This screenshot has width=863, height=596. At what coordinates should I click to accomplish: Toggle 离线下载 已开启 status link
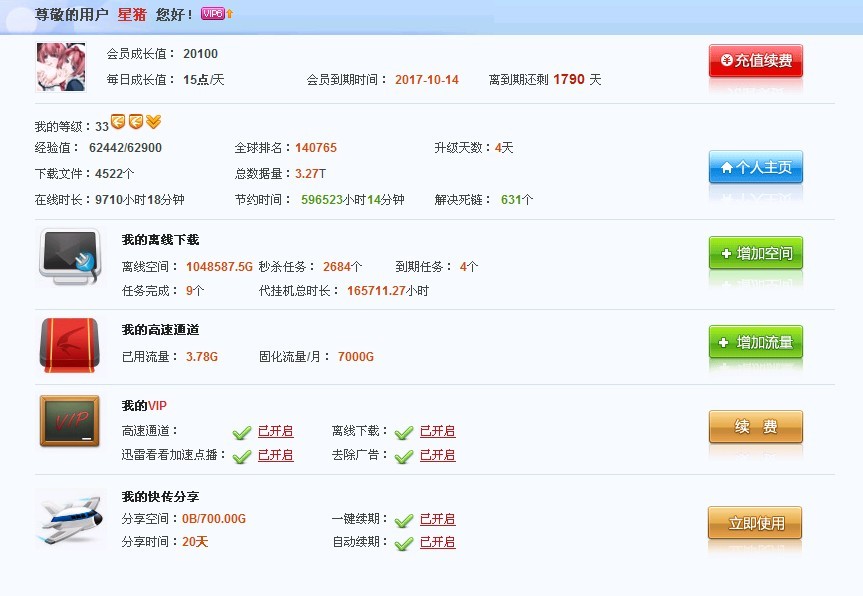click(437, 431)
